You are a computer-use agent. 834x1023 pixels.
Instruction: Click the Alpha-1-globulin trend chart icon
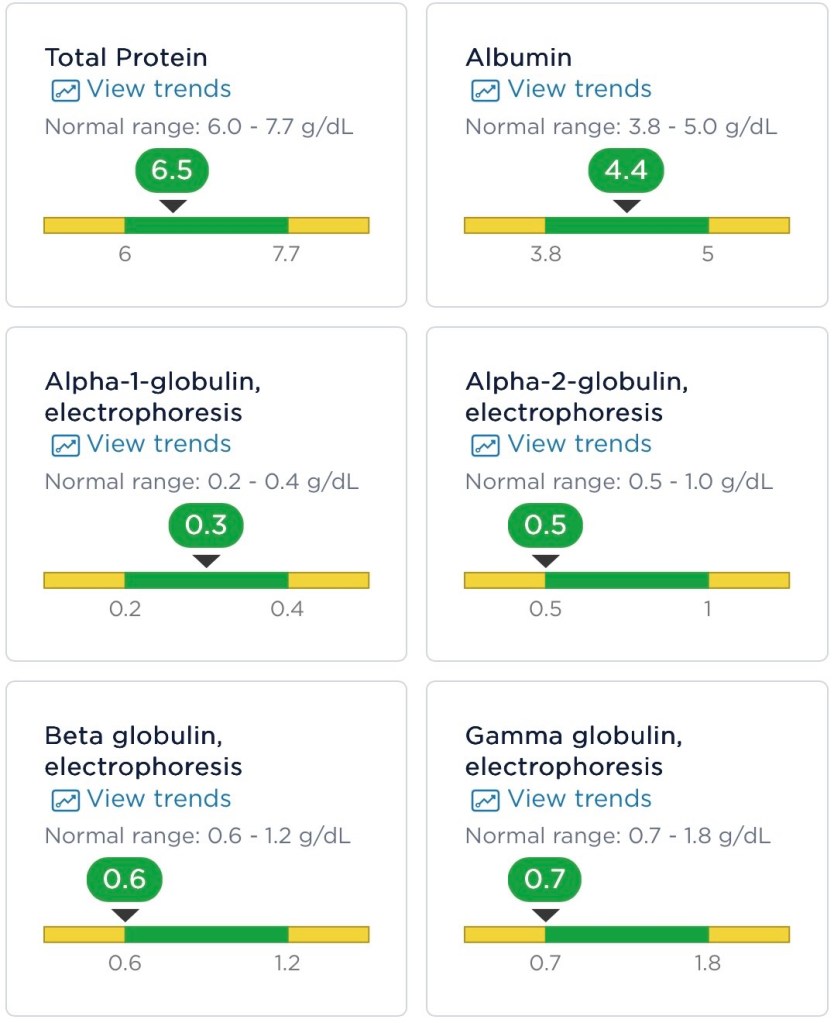(x=65, y=445)
